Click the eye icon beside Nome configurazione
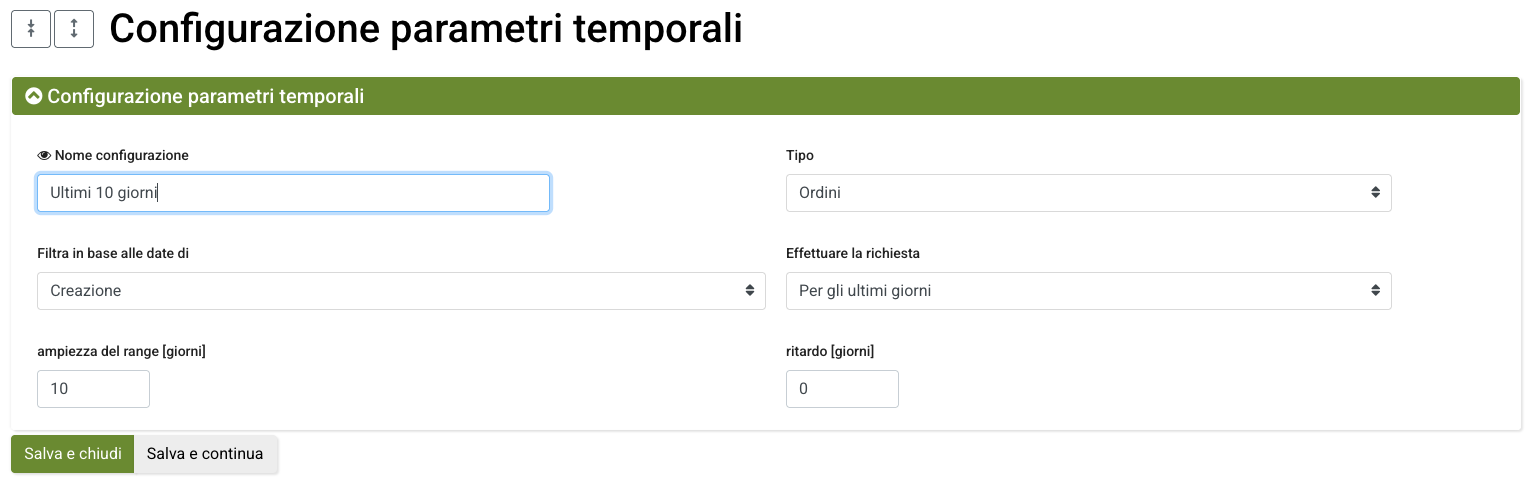The width and height of the screenshot is (1529, 481). click(x=44, y=156)
